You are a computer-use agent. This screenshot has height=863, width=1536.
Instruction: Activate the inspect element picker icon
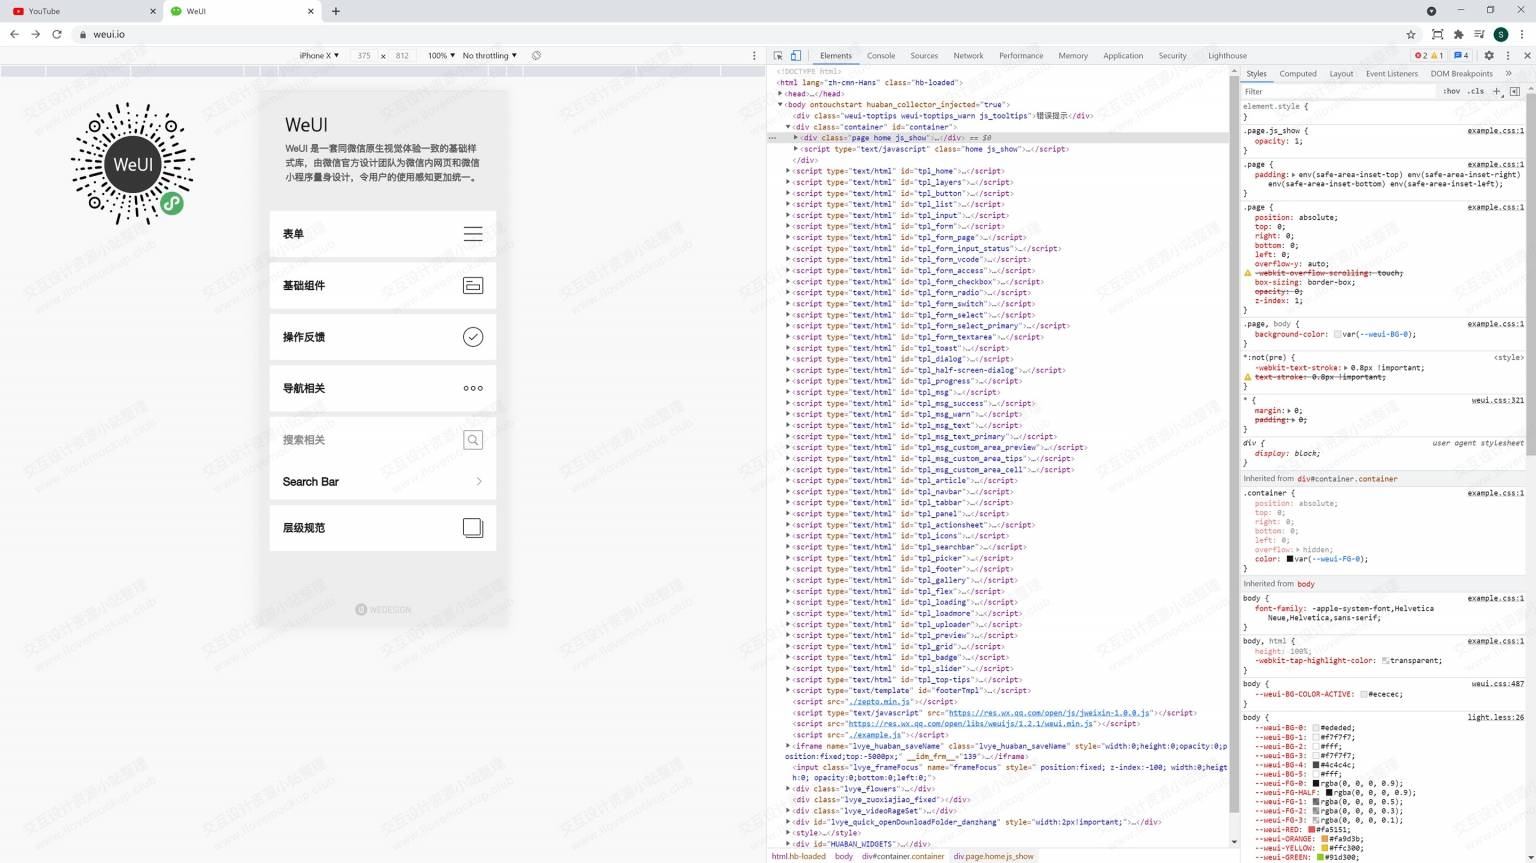coord(778,56)
